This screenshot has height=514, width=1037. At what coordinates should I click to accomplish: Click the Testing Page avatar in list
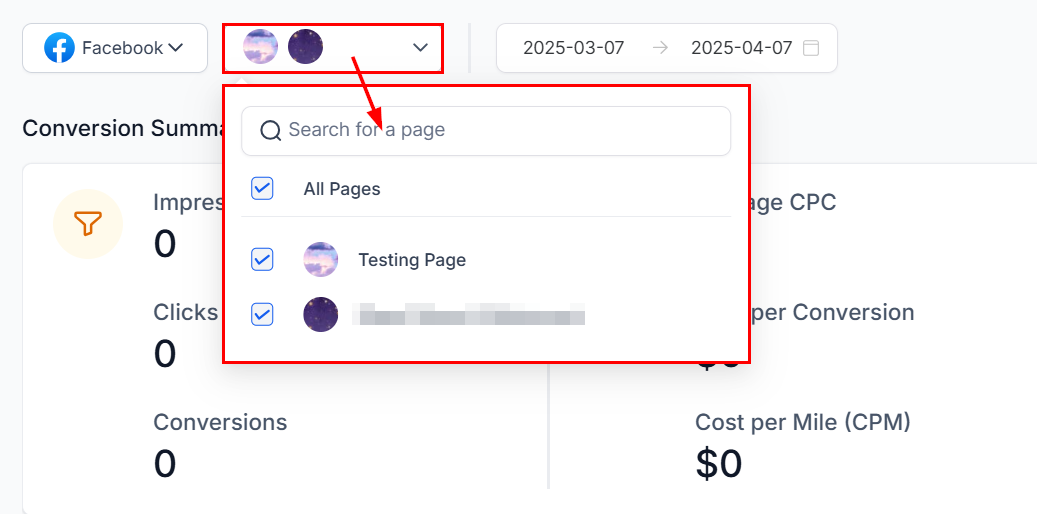click(x=321, y=259)
